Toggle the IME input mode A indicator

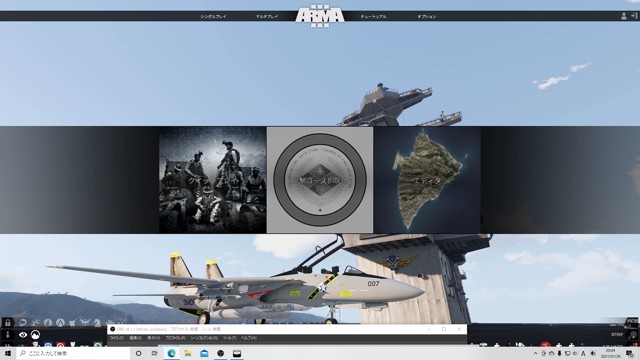click(x=583, y=353)
